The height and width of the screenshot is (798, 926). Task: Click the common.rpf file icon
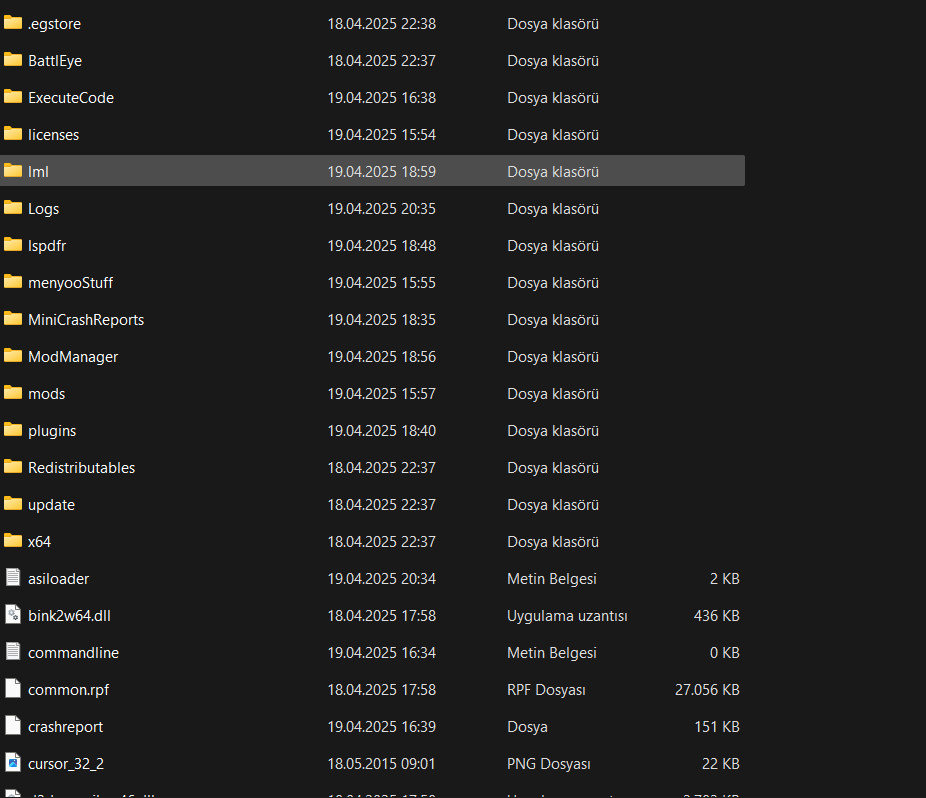tap(13, 689)
